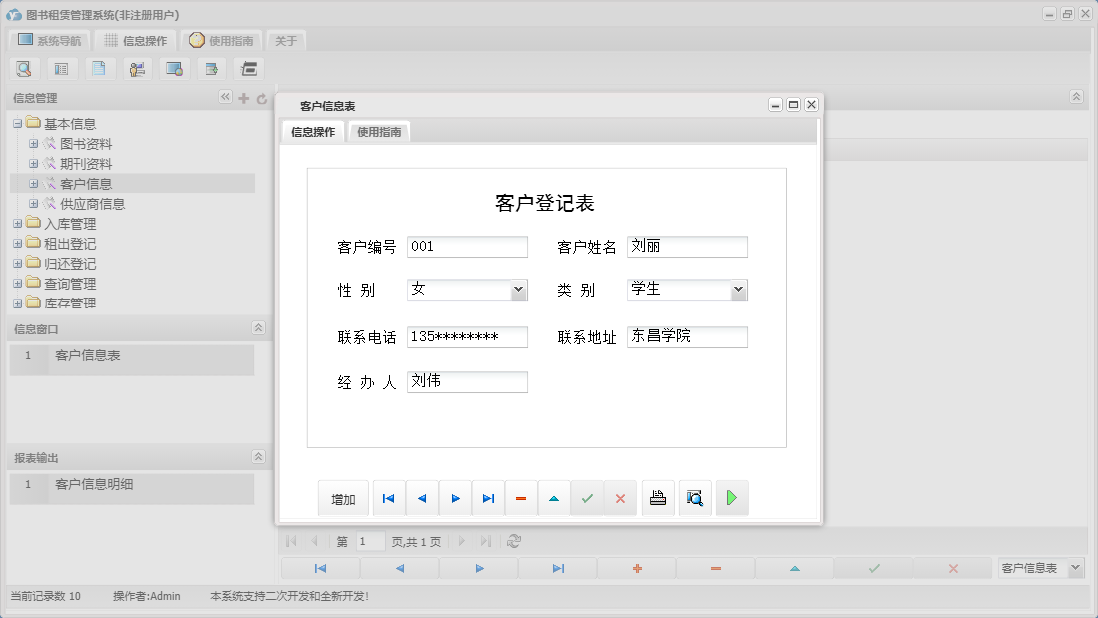Click the green checkmark to confirm record changes
Screen dimensions: 1098x618
pos(588,497)
